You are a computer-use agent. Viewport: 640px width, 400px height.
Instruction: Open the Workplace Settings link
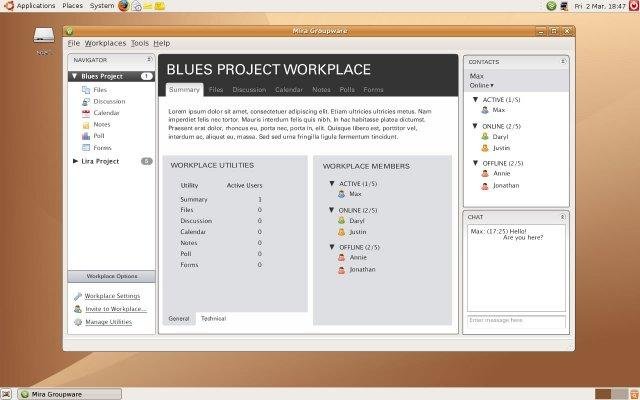[x=112, y=296]
